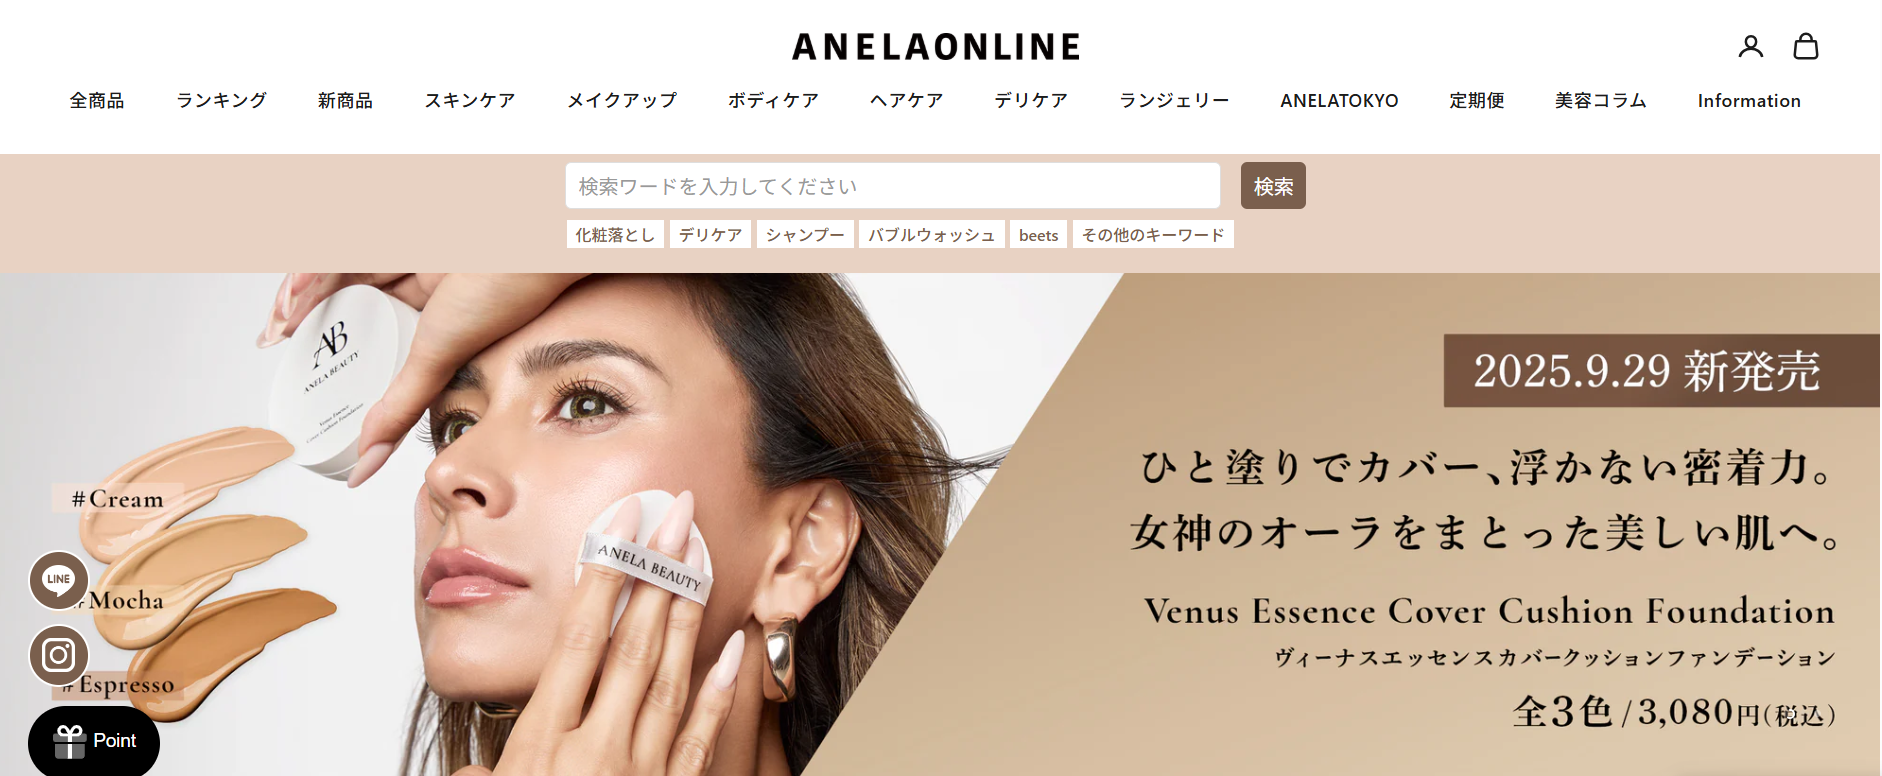Open the Instagram icon link

[x=59, y=655]
